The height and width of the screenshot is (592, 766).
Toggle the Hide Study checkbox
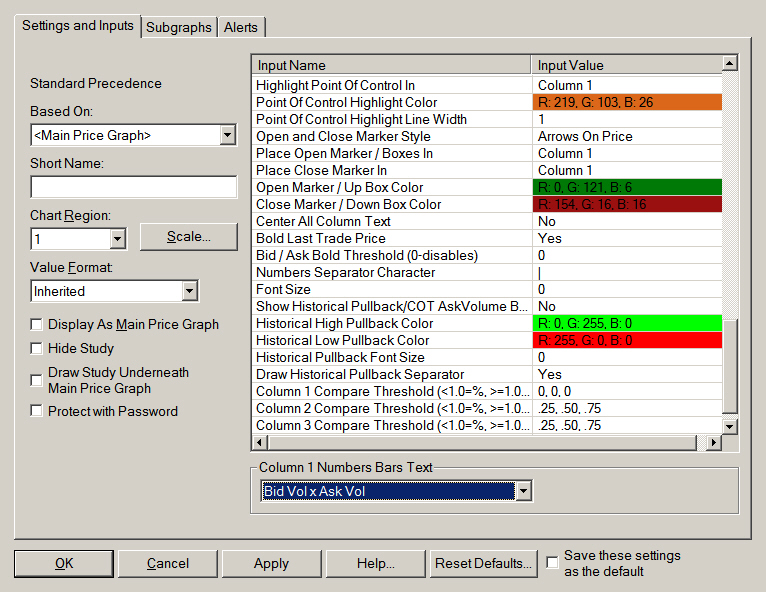37,349
